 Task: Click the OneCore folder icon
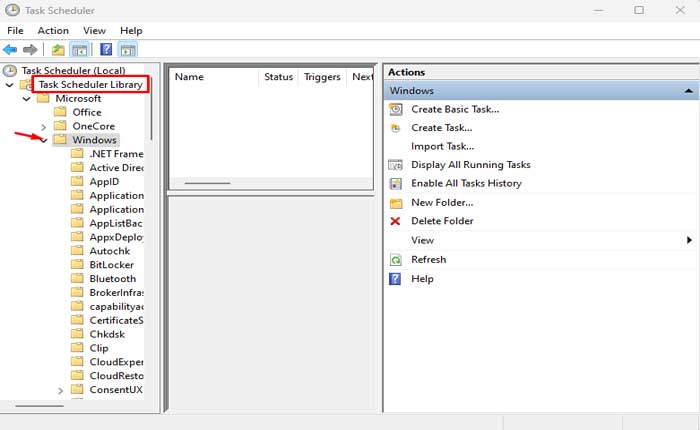(60, 125)
